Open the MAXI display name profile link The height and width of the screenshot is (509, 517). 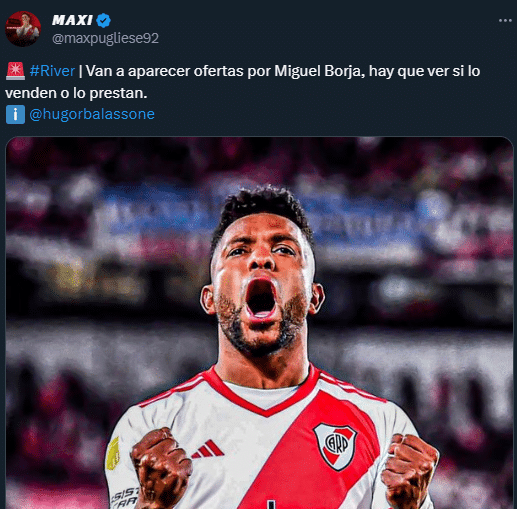pos(72,20)
